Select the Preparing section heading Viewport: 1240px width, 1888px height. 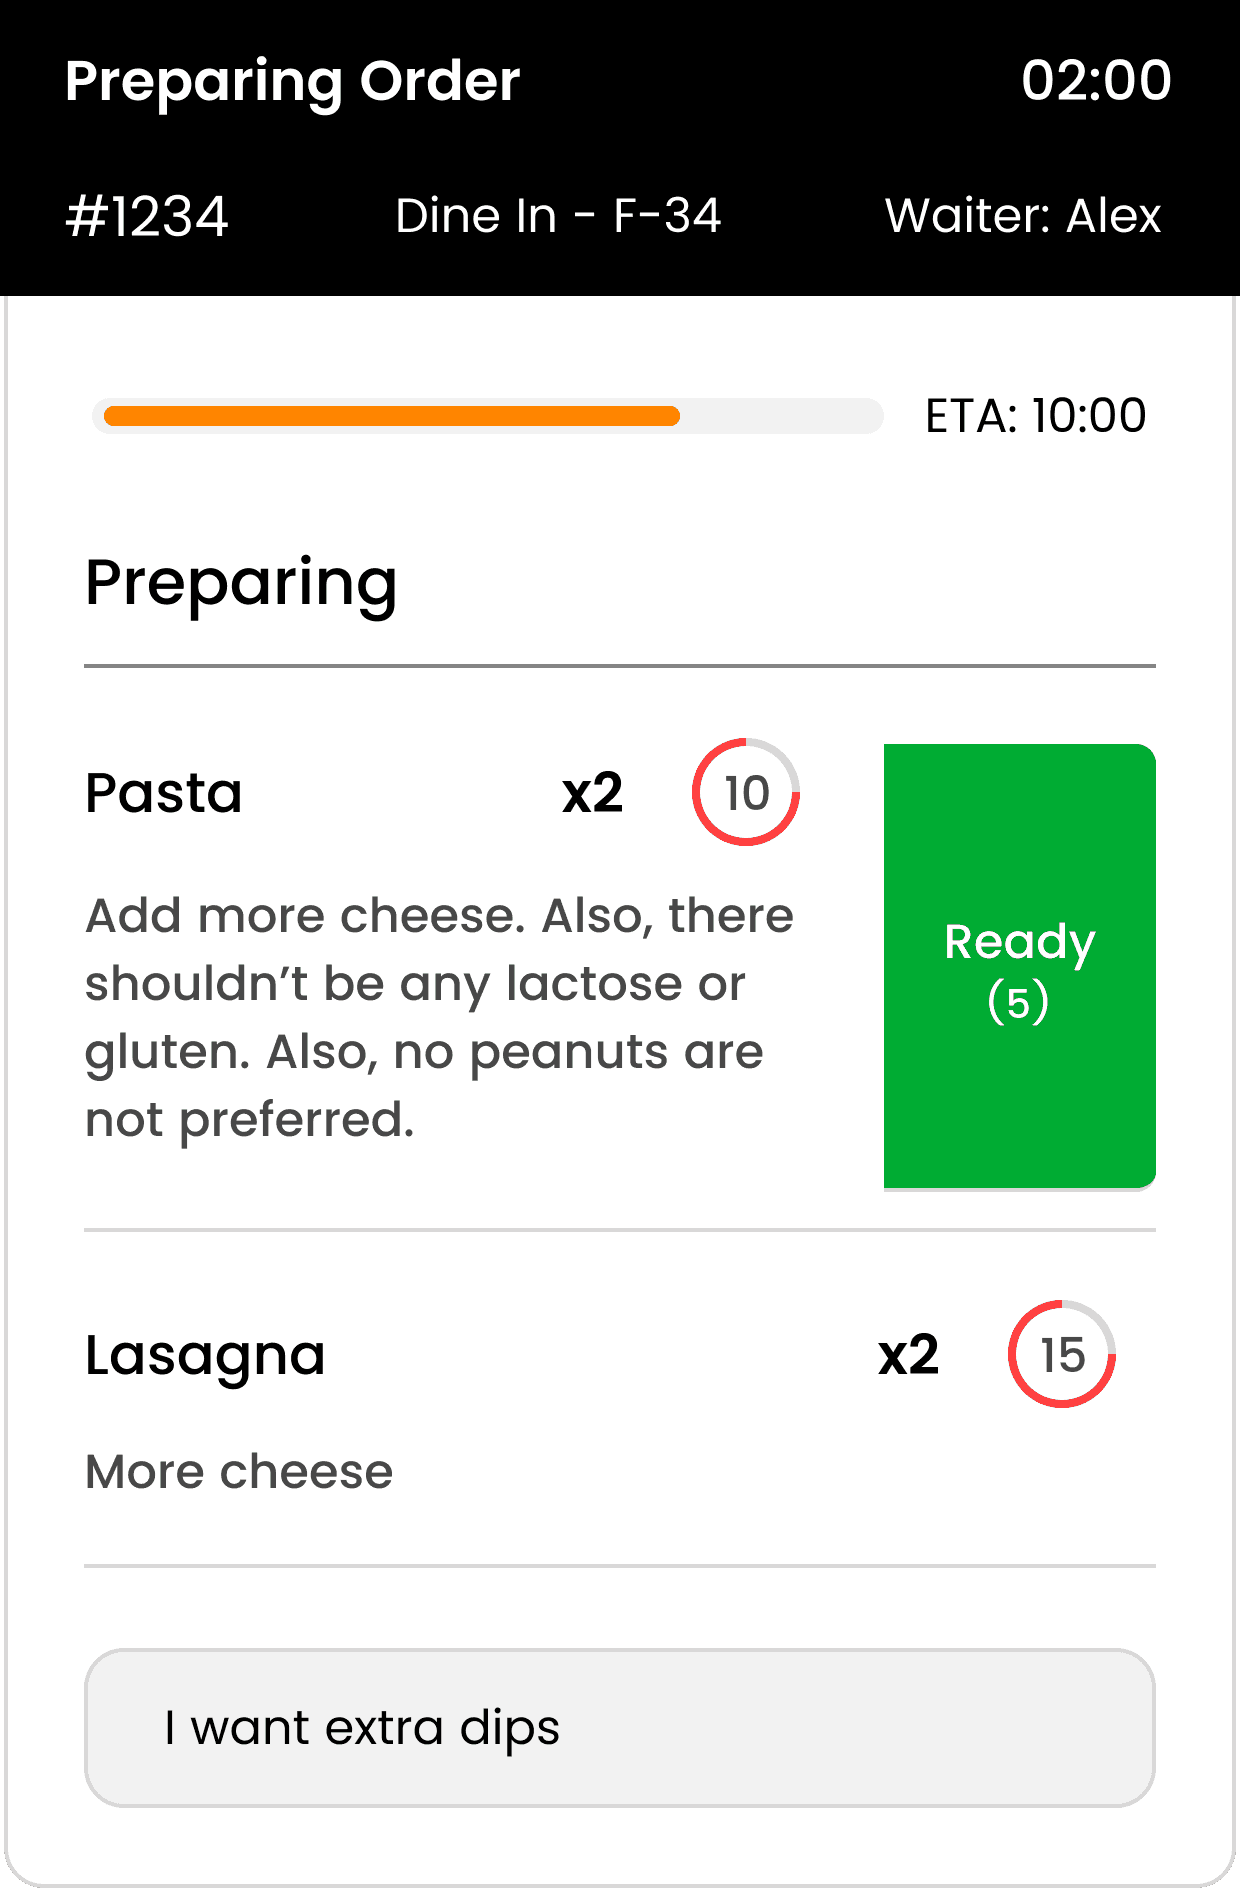pos(241,583)
